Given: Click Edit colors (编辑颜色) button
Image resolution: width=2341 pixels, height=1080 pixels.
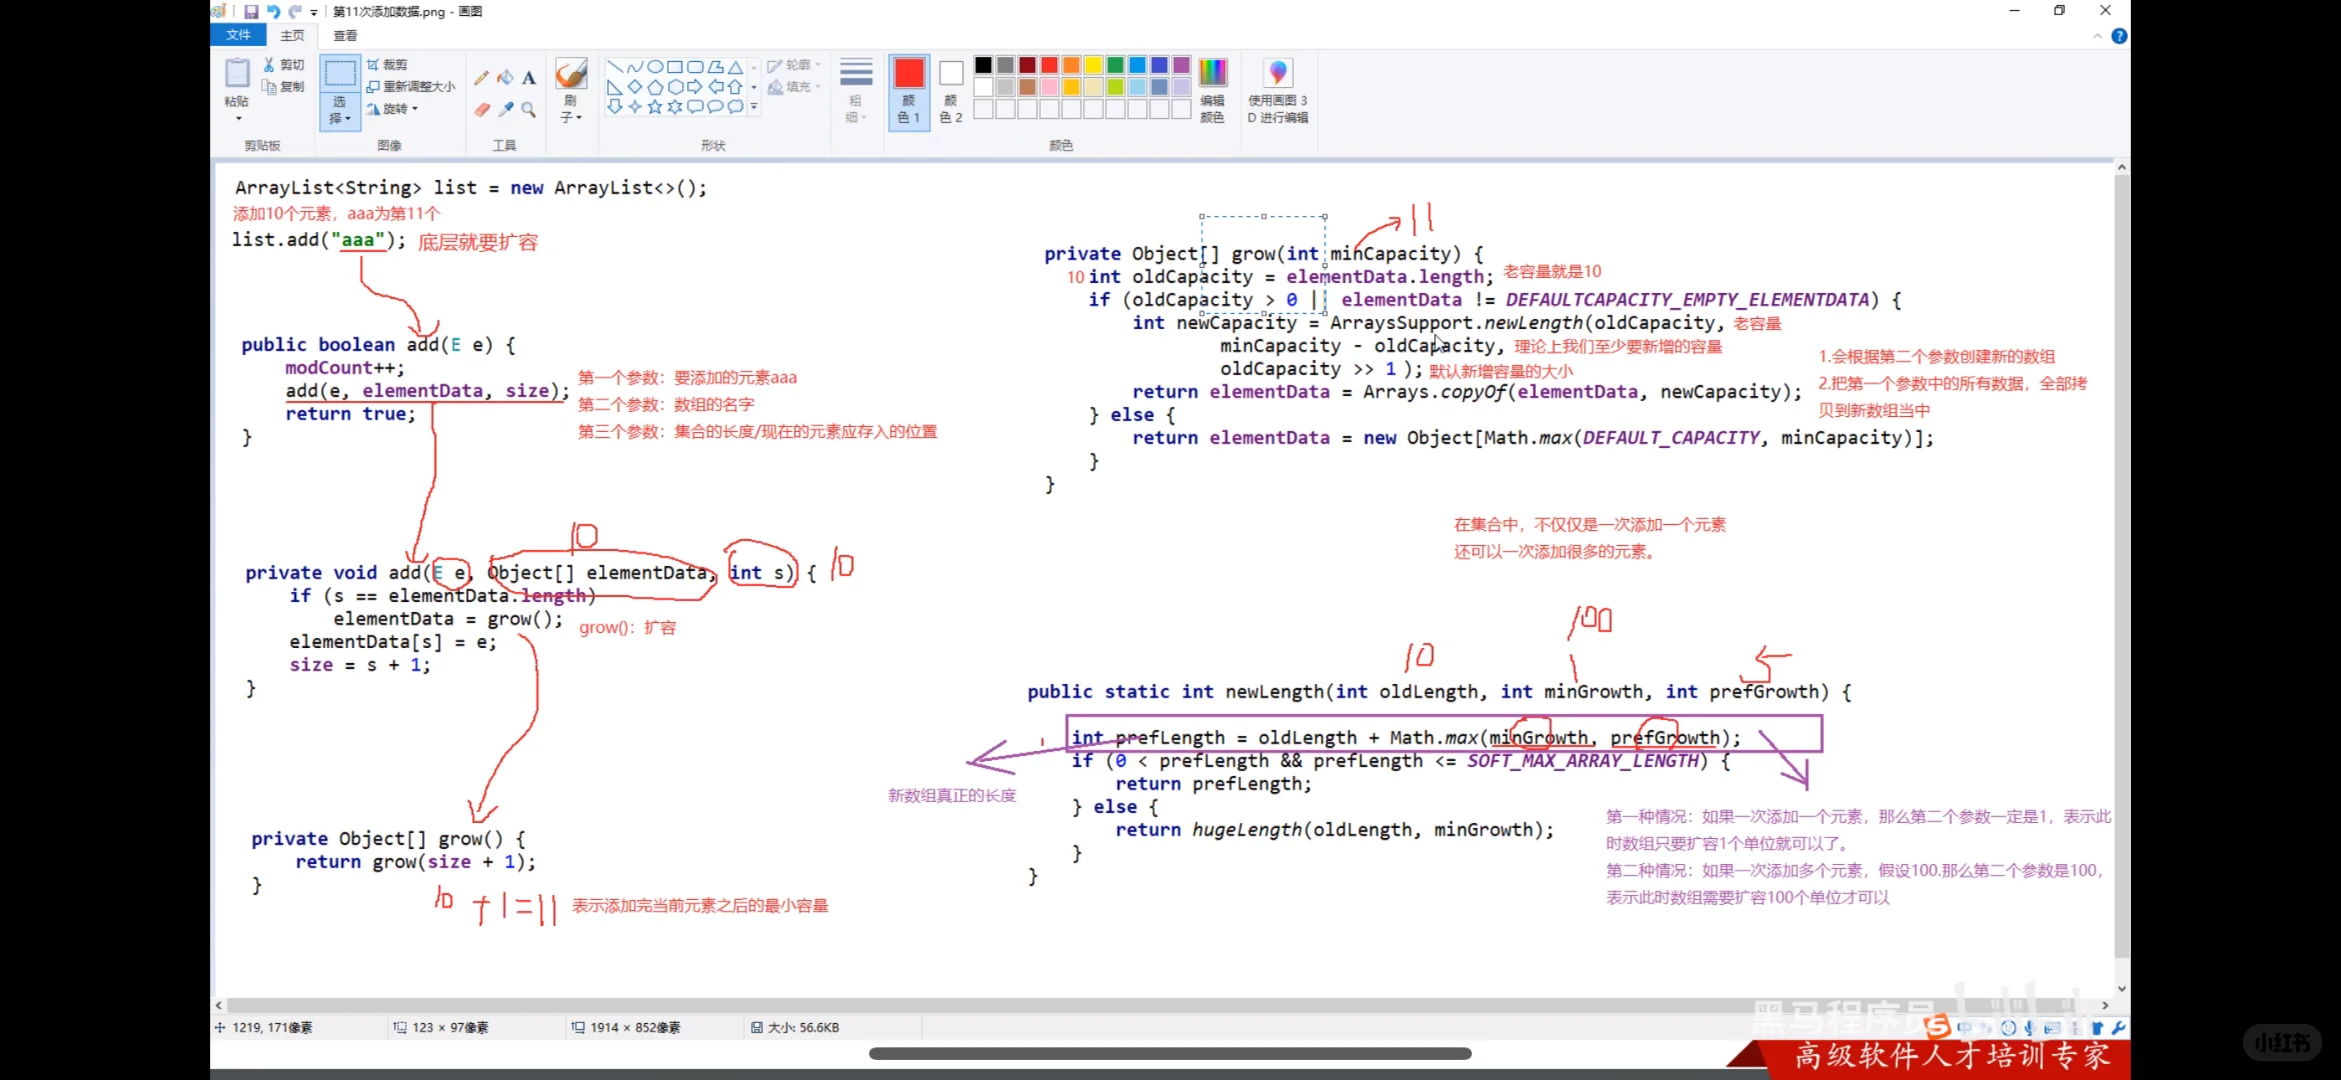Looking at the screenshot, I should (x=1212, y=90).
